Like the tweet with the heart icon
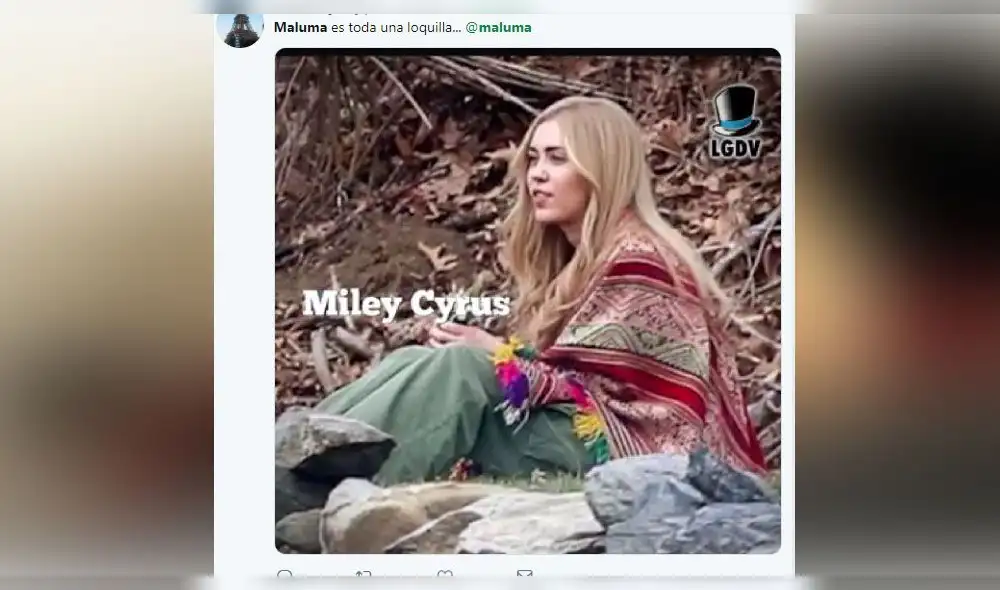This screenshot has width=1000, height=590. click(445, 576)
